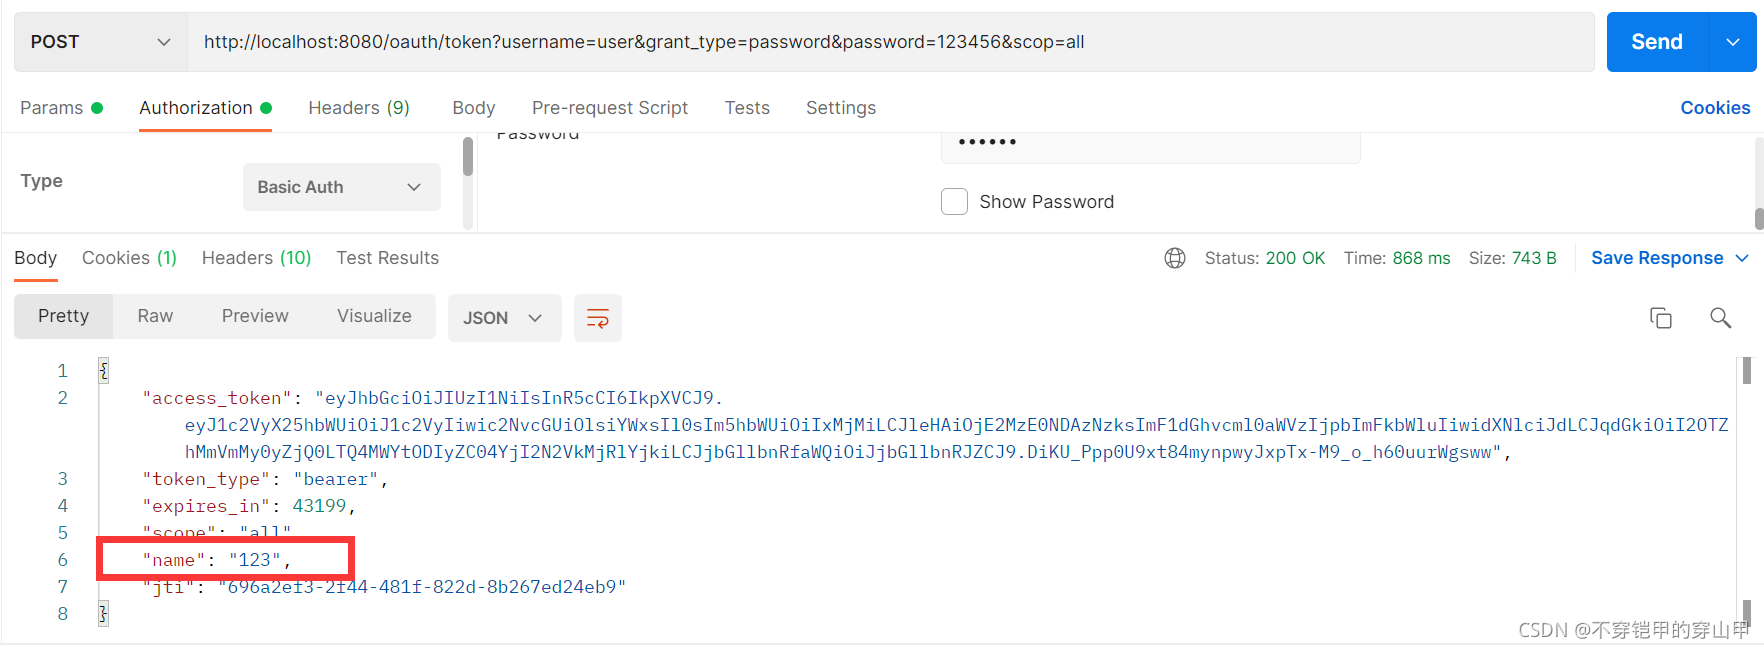Open the Basic Auth type dropdown
The height and width of the screenshot is (648, 1764).
pyautogui.click(x=341, y=186)
